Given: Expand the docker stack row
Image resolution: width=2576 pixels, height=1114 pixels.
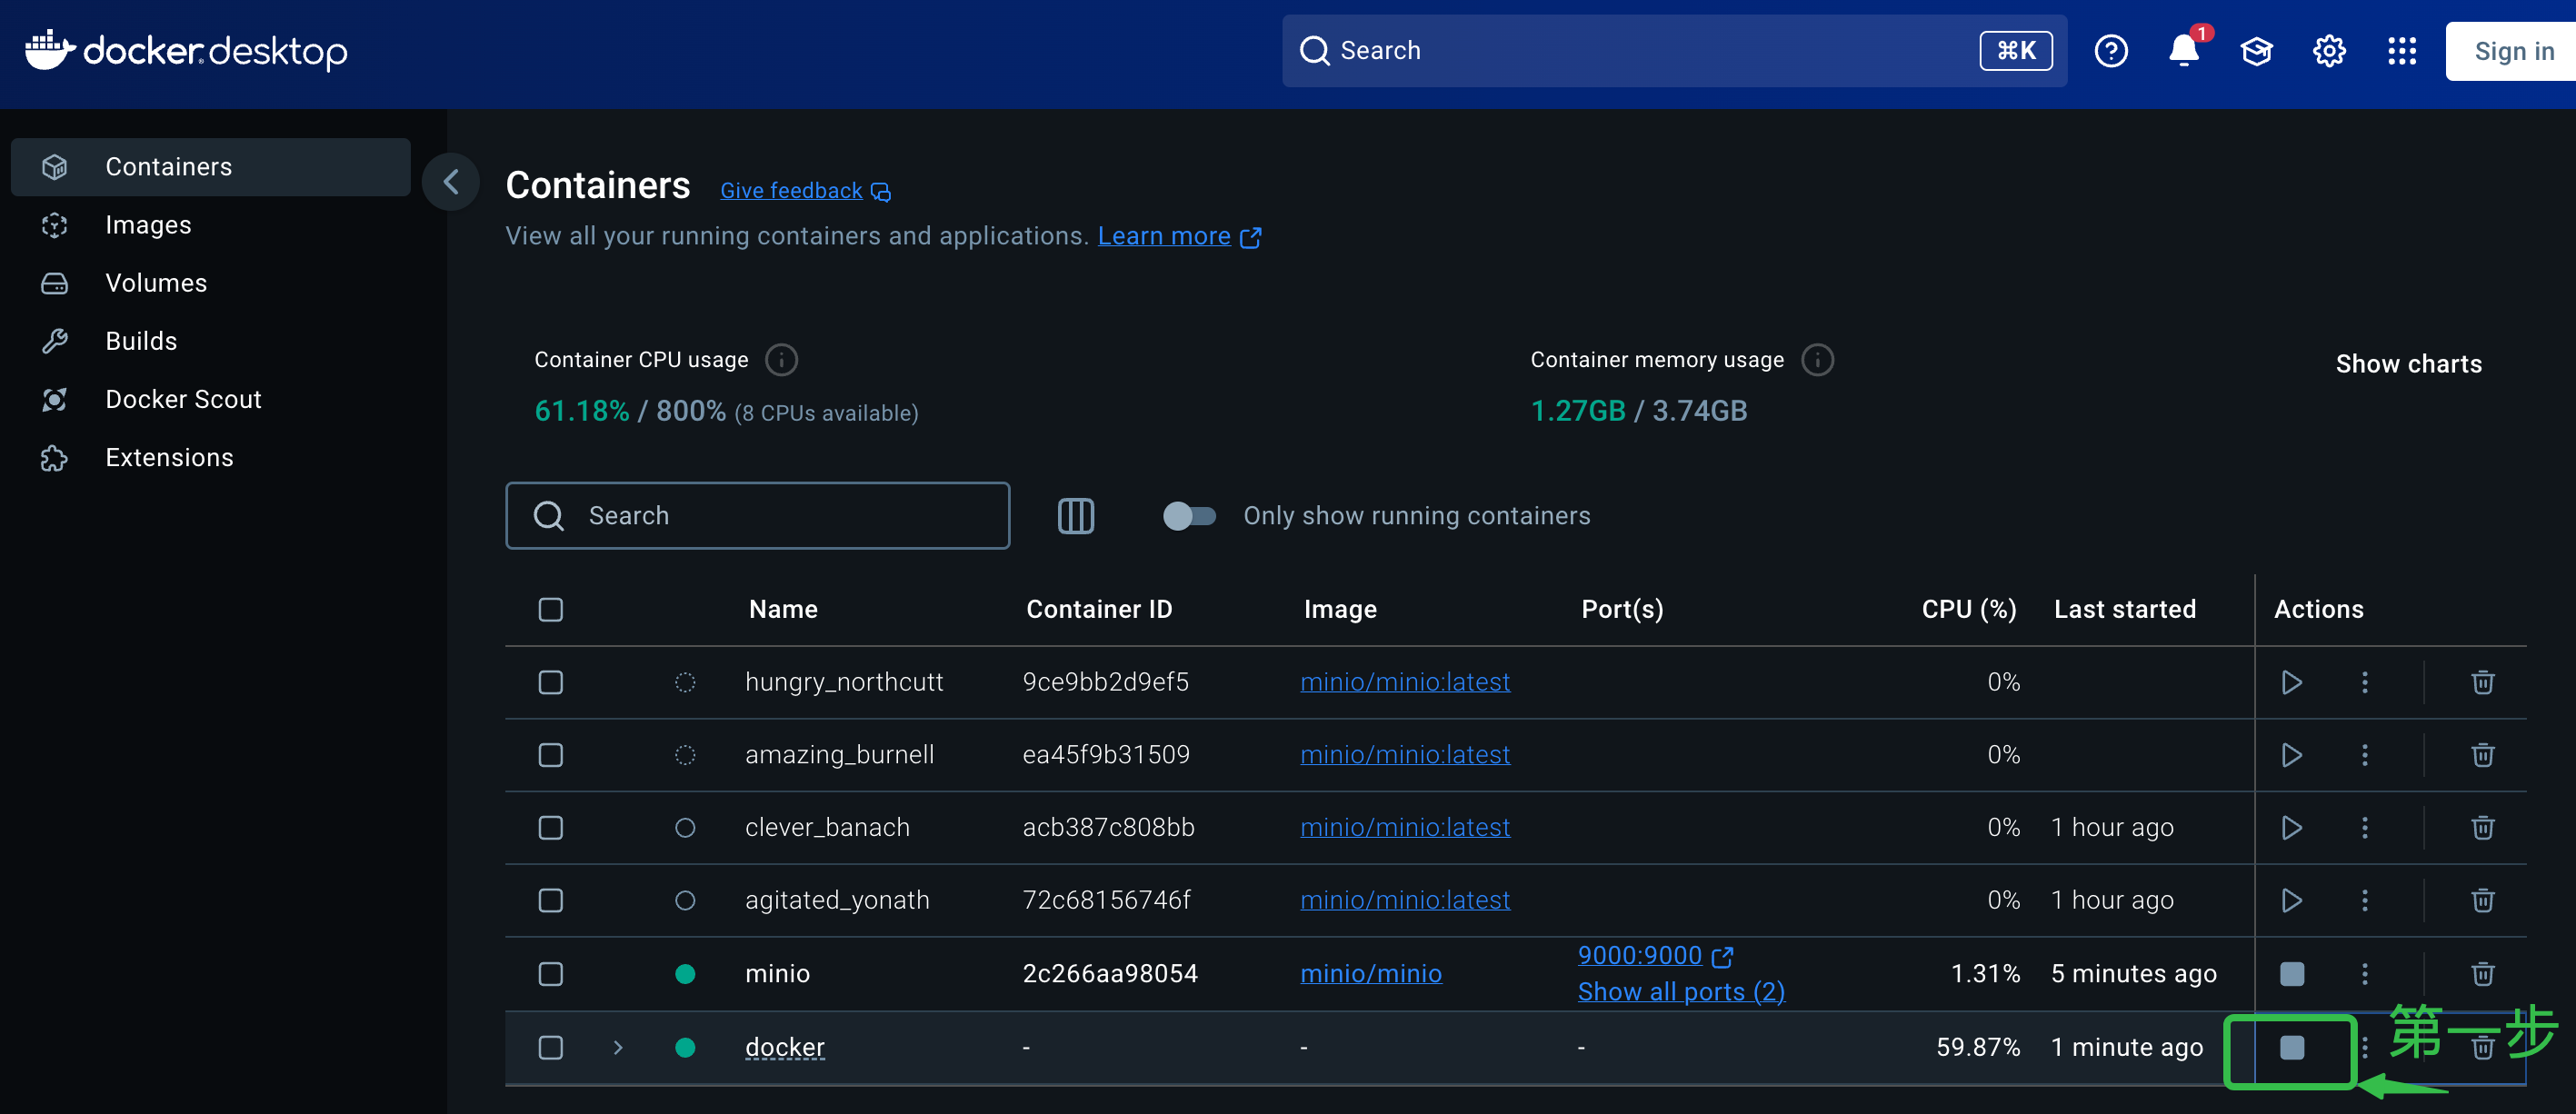Looking at the screenshot, I should [x=618, y=1048].
